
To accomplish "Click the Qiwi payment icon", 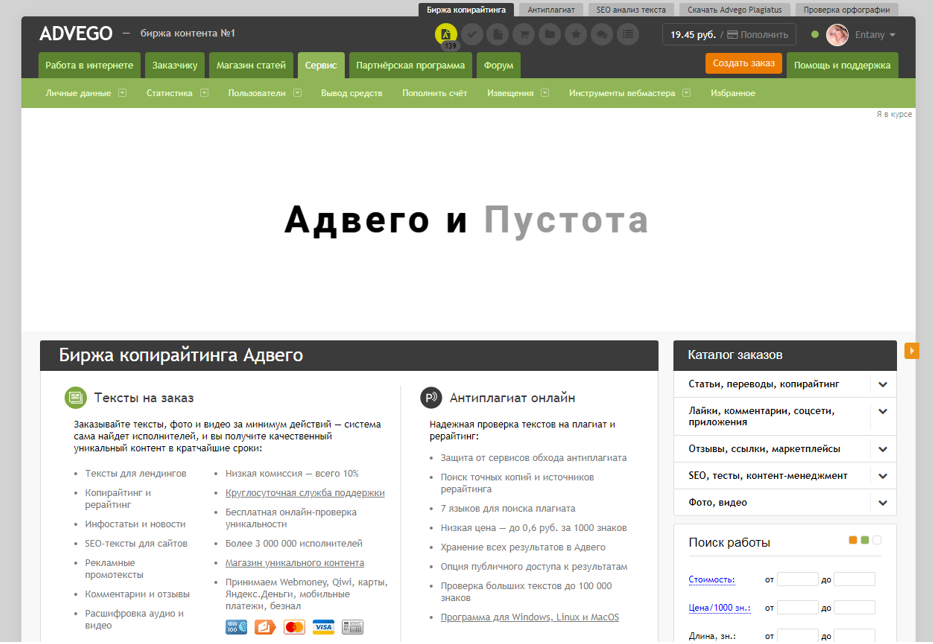I will [x=265, y=627].
